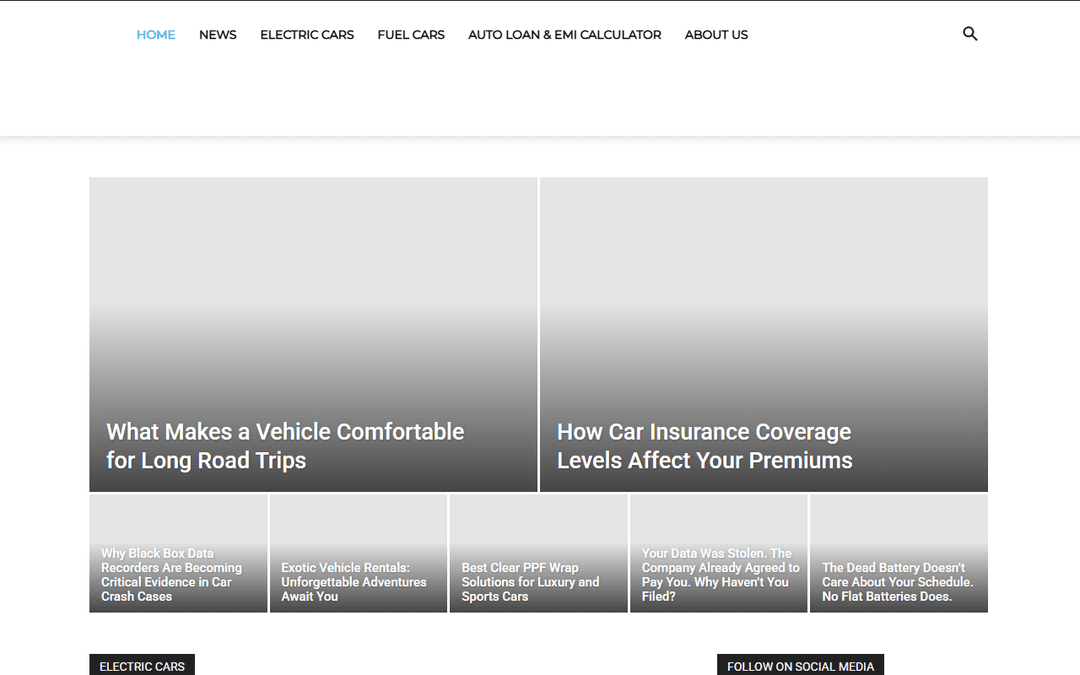Open Auto Loan & EMI Calculator page
The width and height of the screenshot is (1080, 675).
pyautogui.click(x=564, y=34)
